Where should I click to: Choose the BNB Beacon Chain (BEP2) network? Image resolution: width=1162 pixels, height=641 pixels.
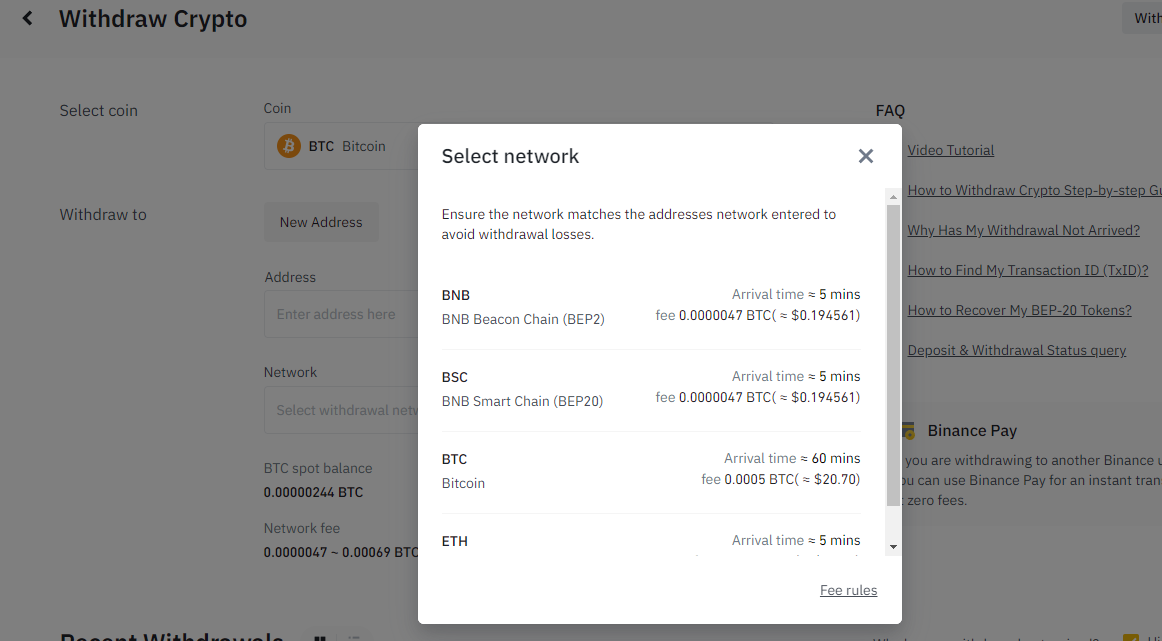(x=650, y=307)
